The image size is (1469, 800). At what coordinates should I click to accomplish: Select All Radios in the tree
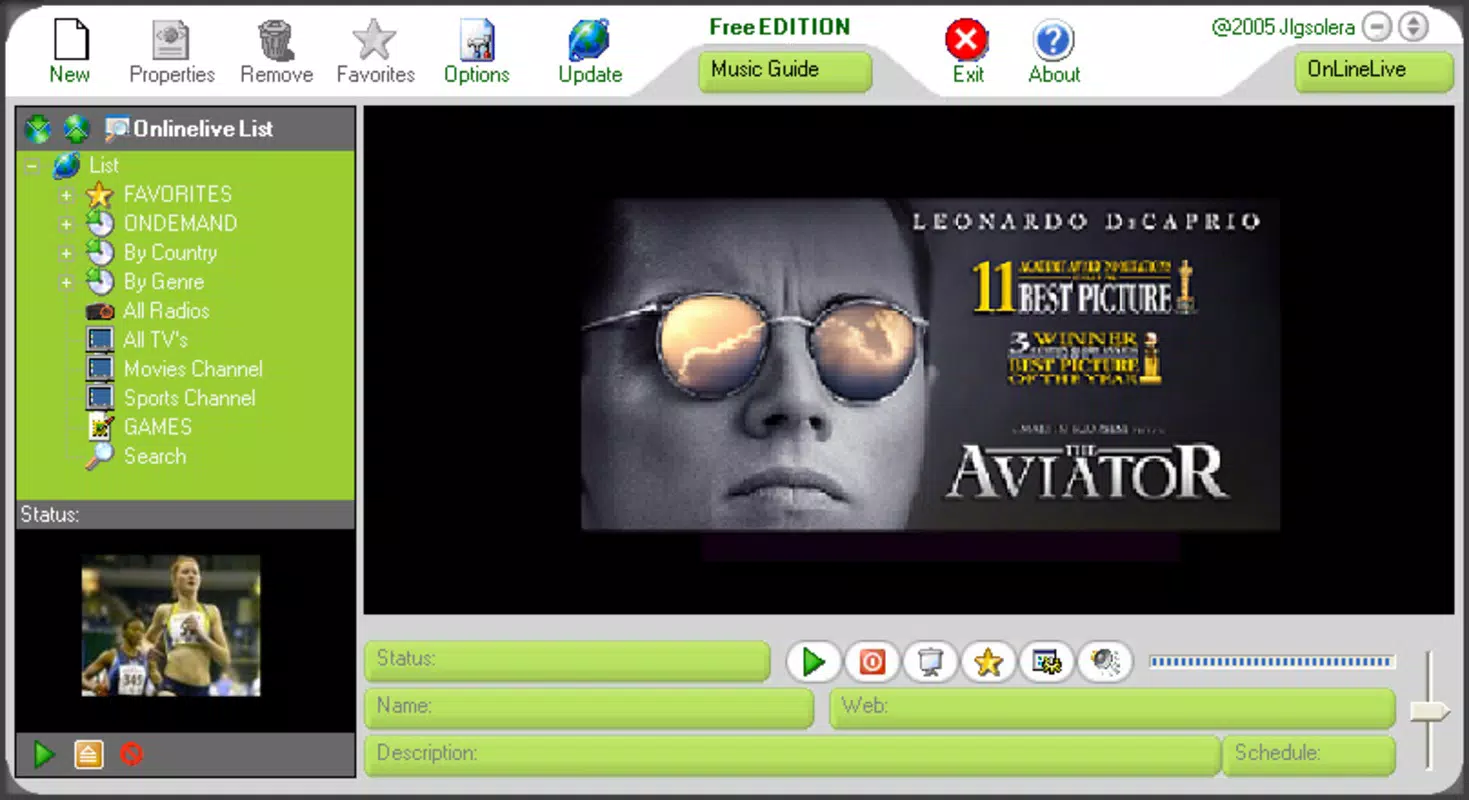tap(166, 310)
